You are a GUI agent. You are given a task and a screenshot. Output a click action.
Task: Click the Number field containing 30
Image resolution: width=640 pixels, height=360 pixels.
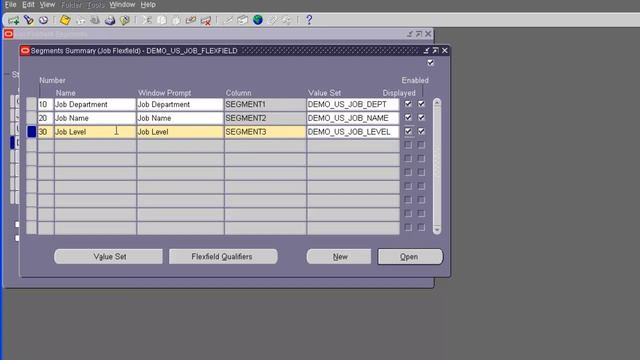point(46,131)
